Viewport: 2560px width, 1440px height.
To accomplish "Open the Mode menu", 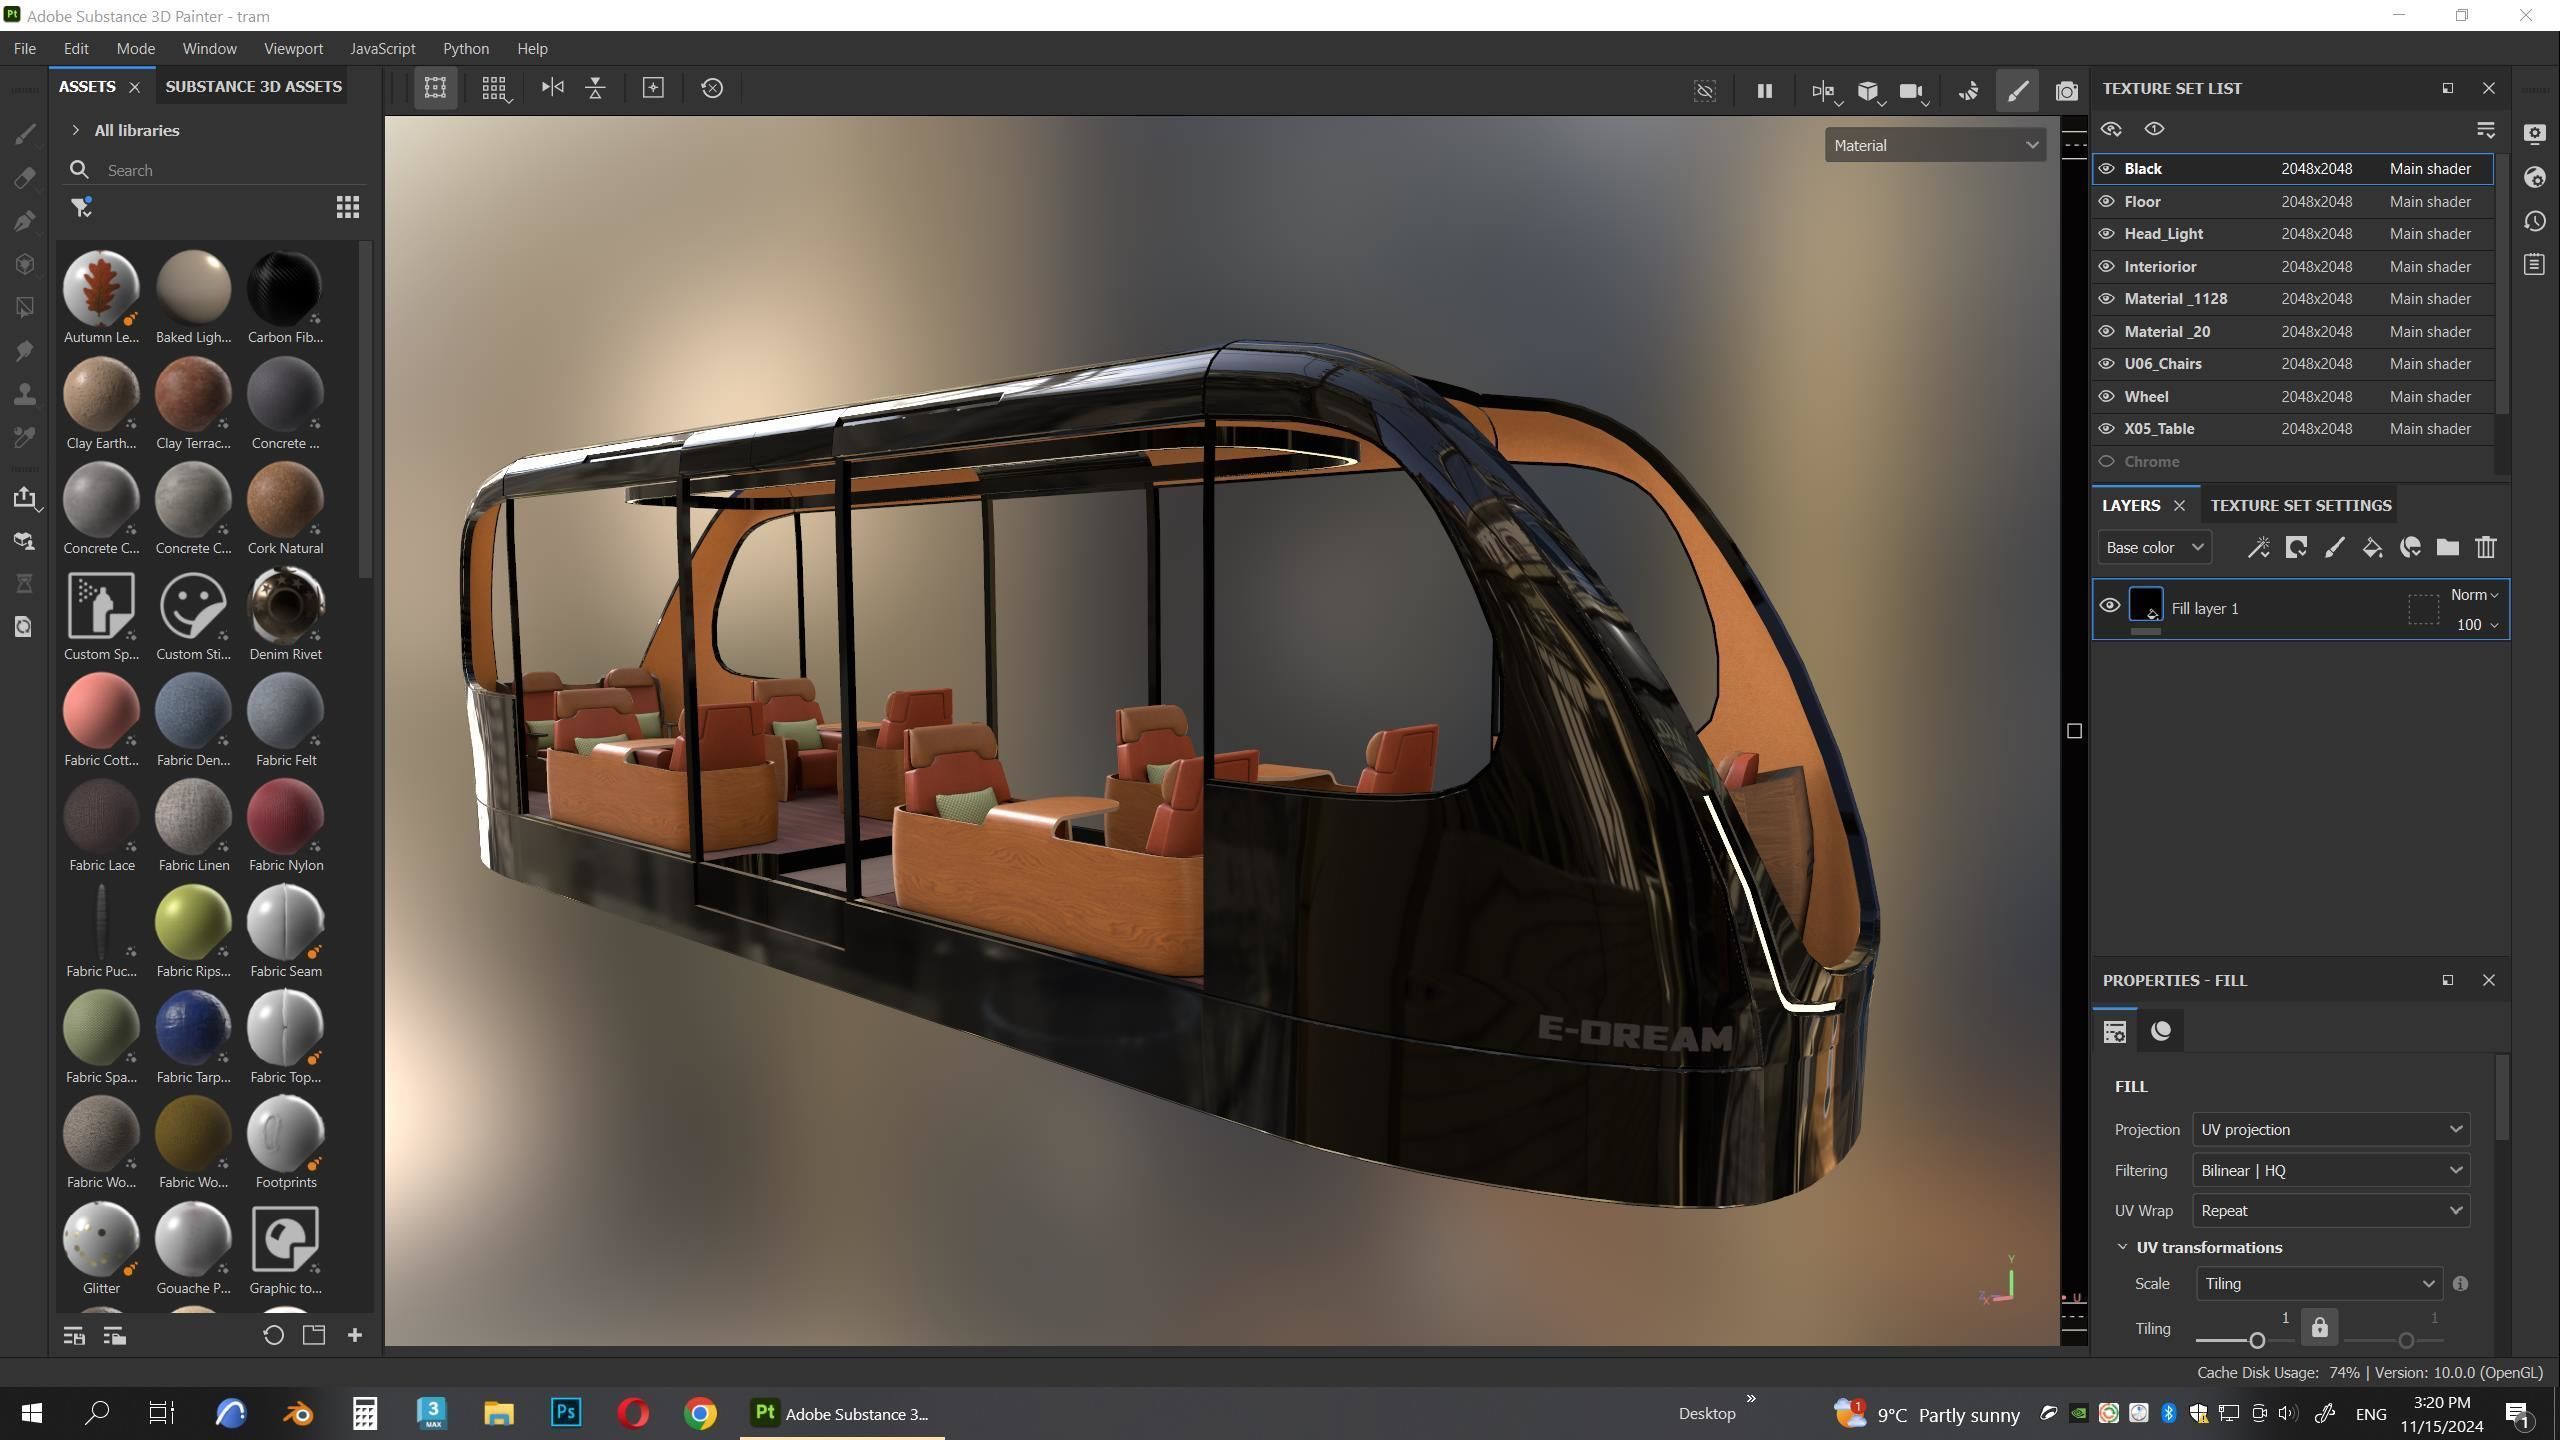I will [135, 48].
